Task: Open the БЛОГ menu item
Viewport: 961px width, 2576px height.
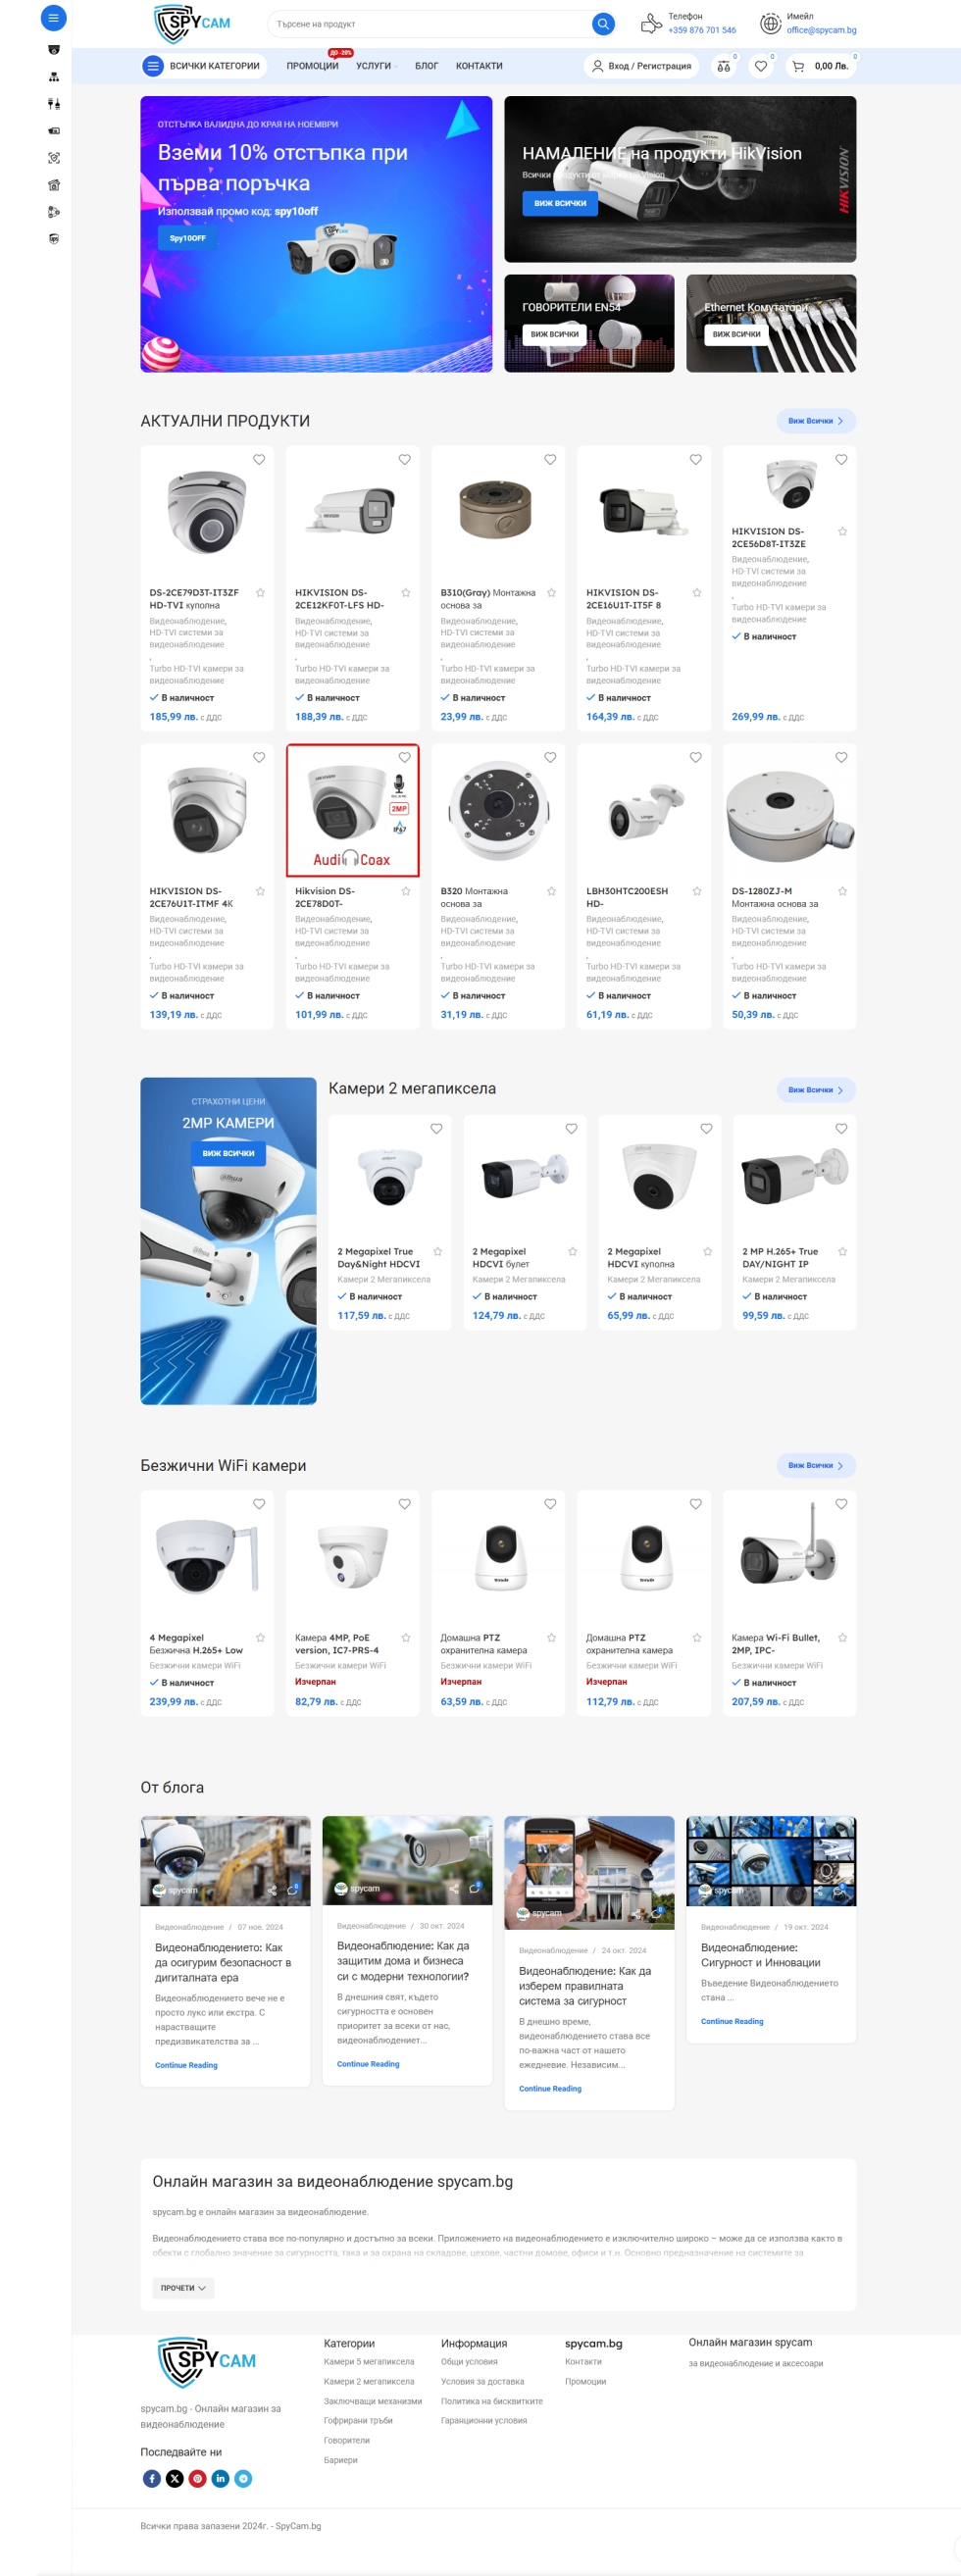Action: coord(427,66)
